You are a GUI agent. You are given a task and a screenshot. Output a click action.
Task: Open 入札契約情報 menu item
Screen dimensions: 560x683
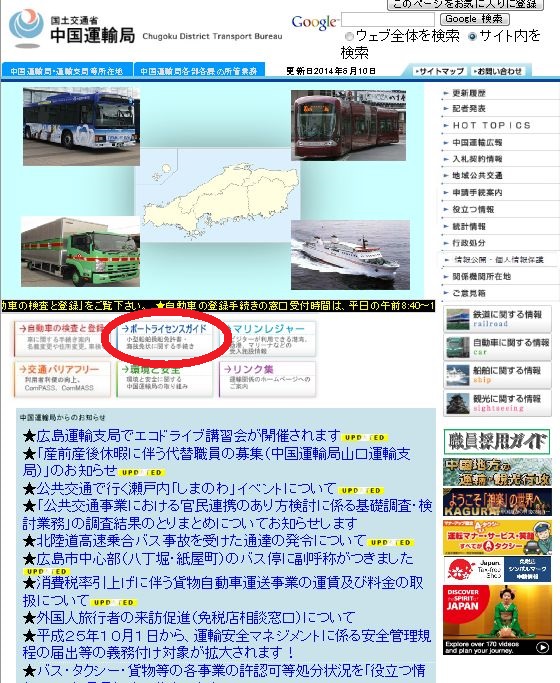tap(477, 159)
